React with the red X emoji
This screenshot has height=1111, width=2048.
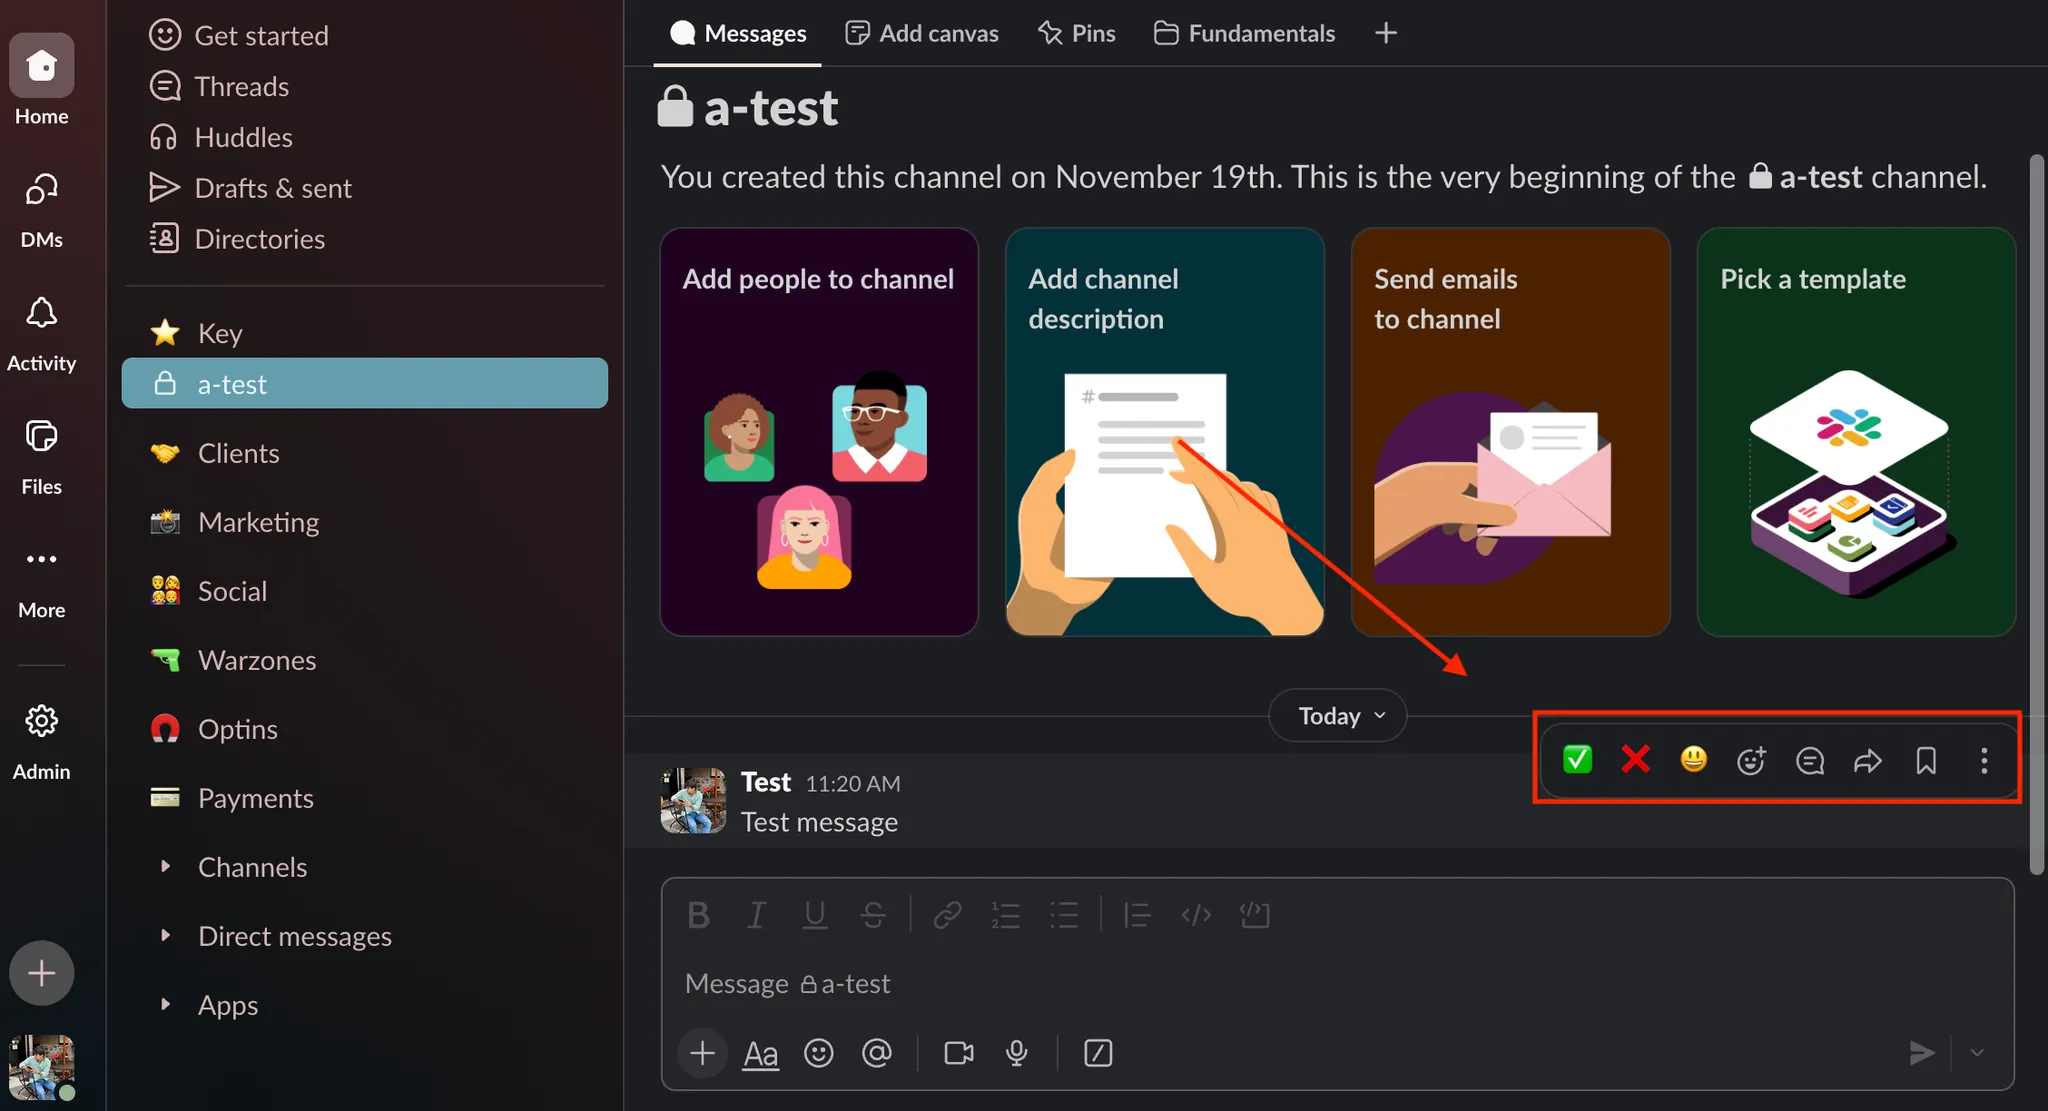pyautogui.click(x=1635, y=760)
